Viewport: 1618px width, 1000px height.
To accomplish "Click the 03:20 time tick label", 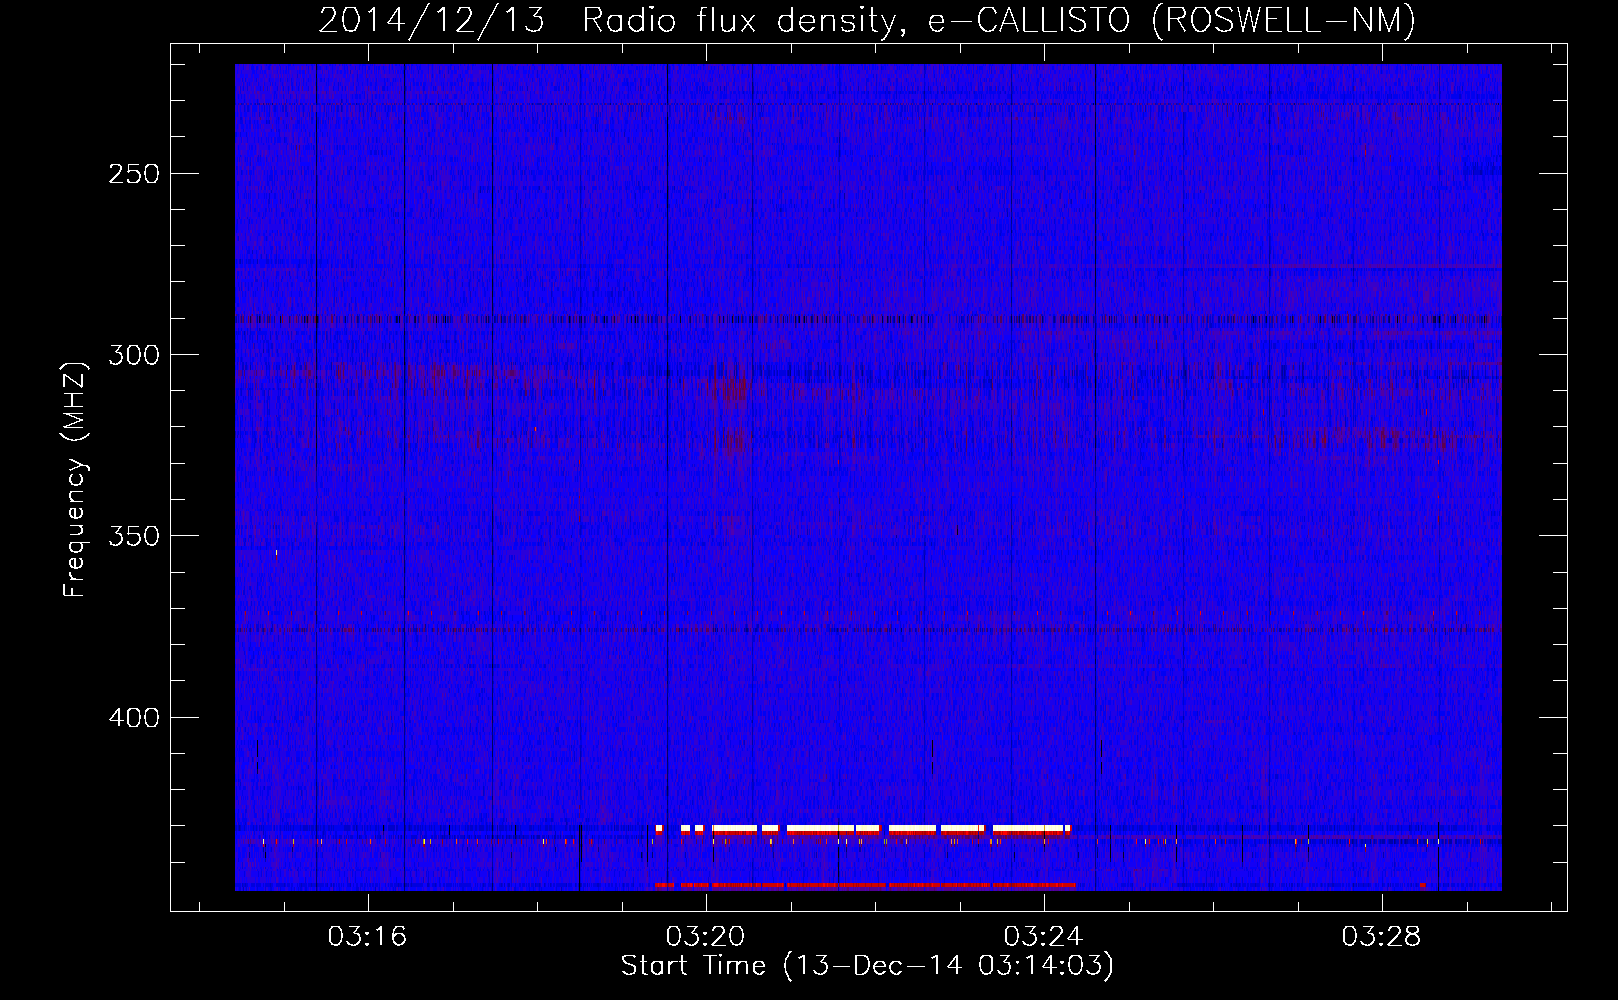I will click(706, 937).
